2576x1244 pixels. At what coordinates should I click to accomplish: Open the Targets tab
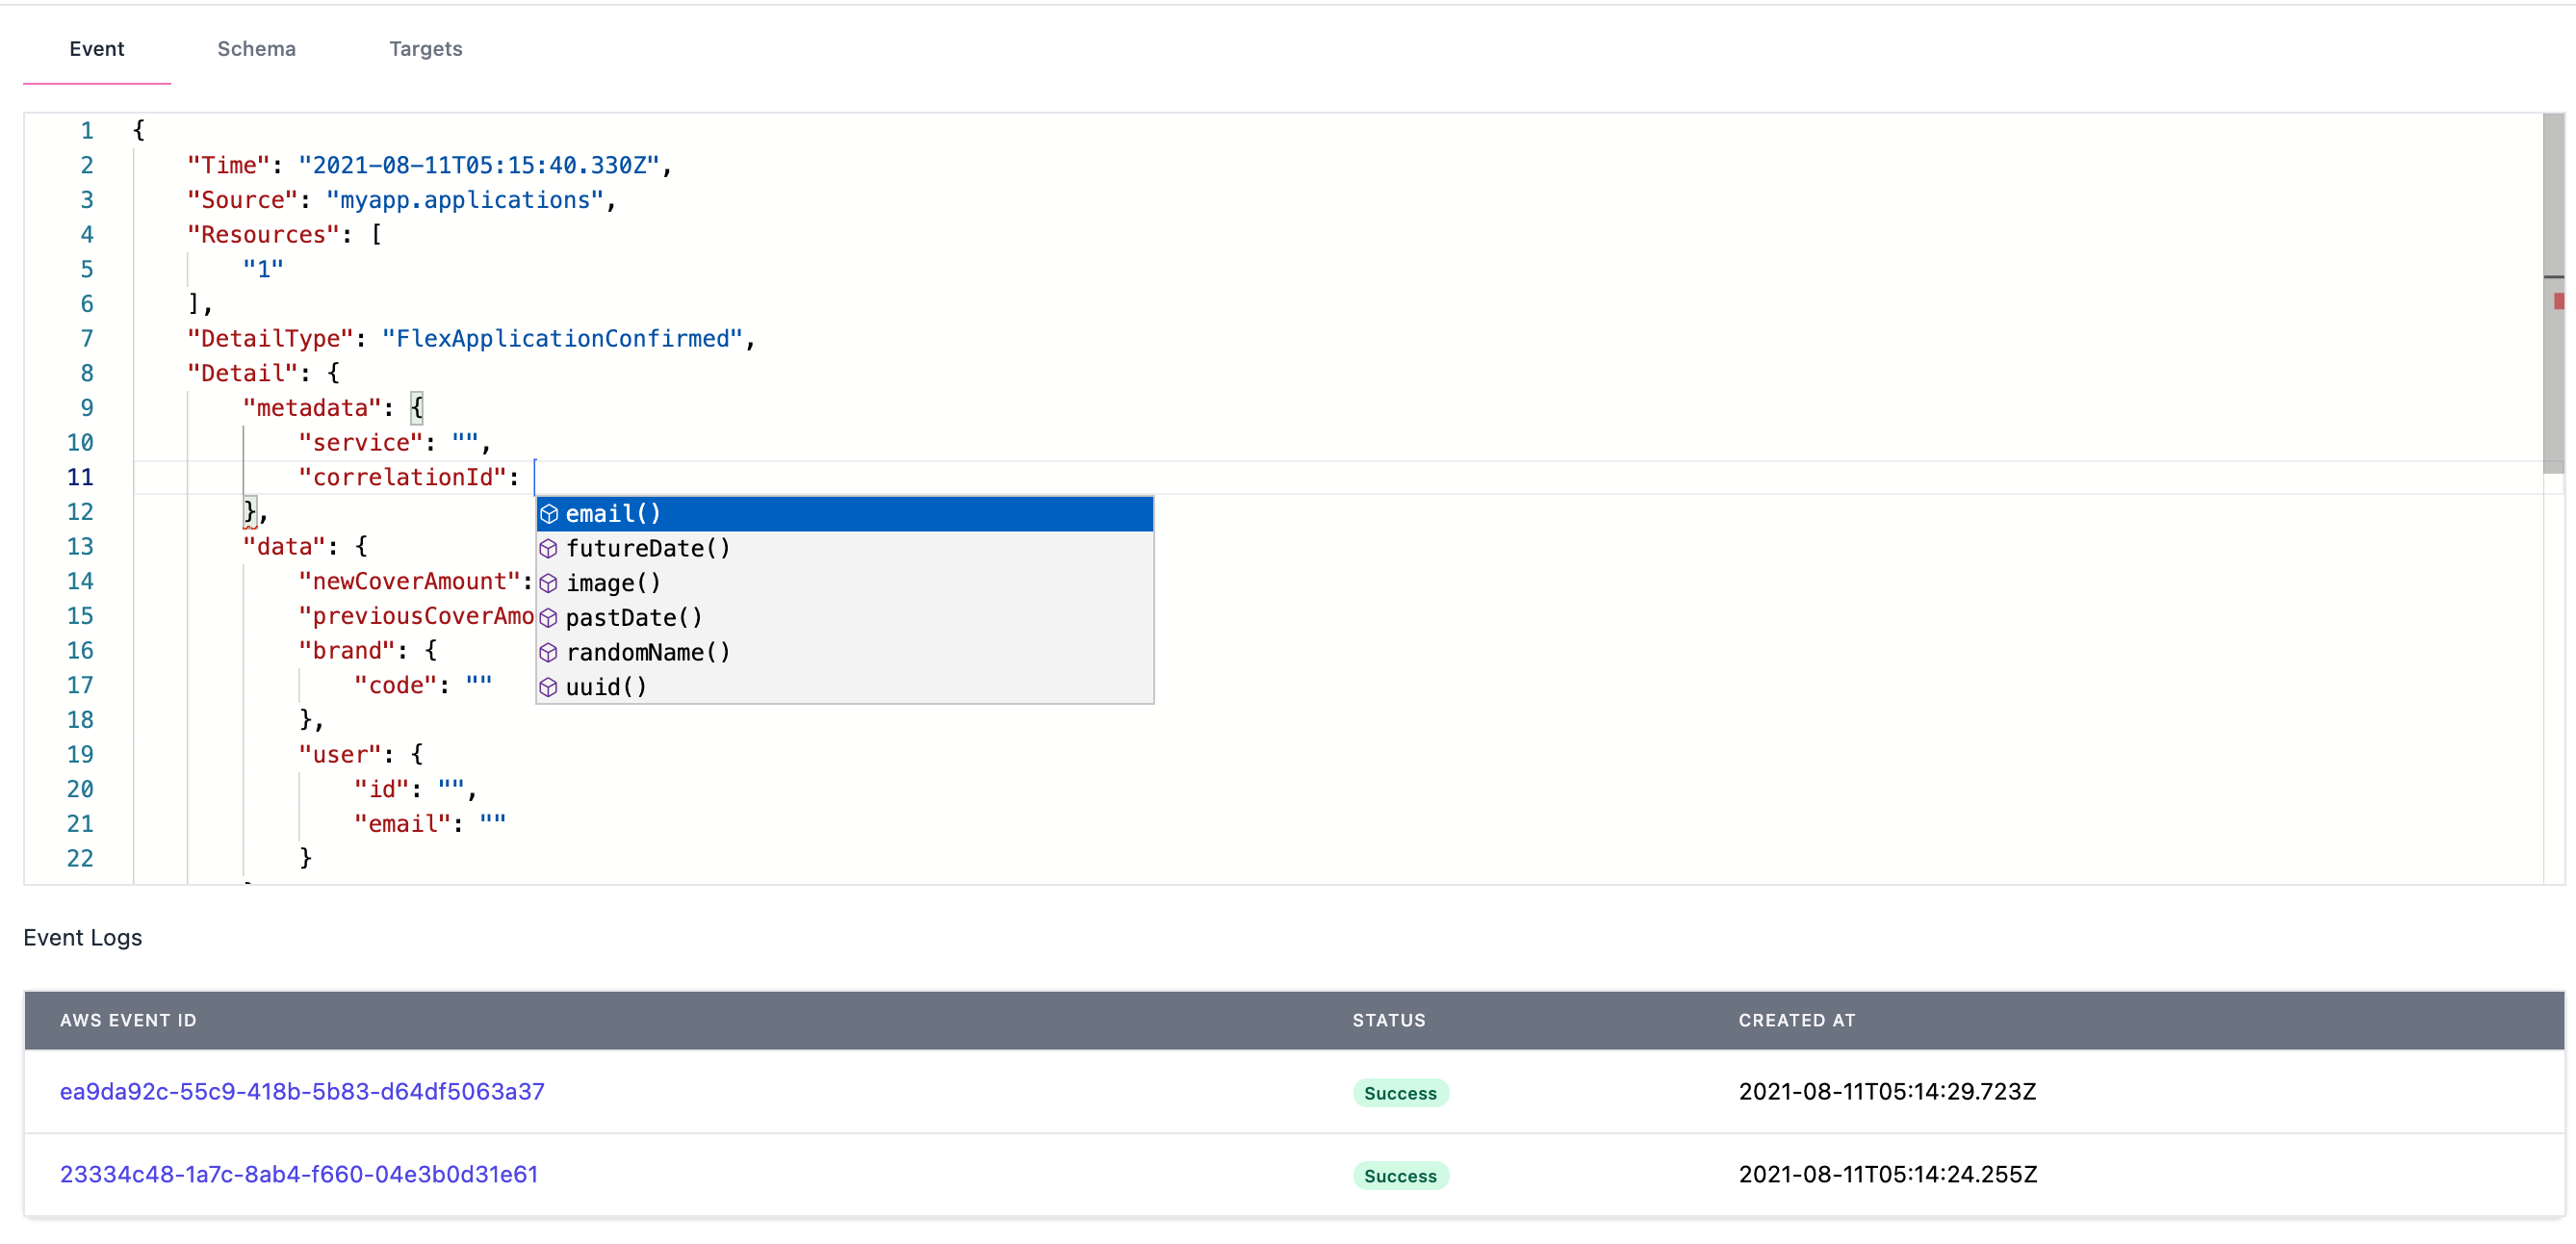tap(425, 49)
